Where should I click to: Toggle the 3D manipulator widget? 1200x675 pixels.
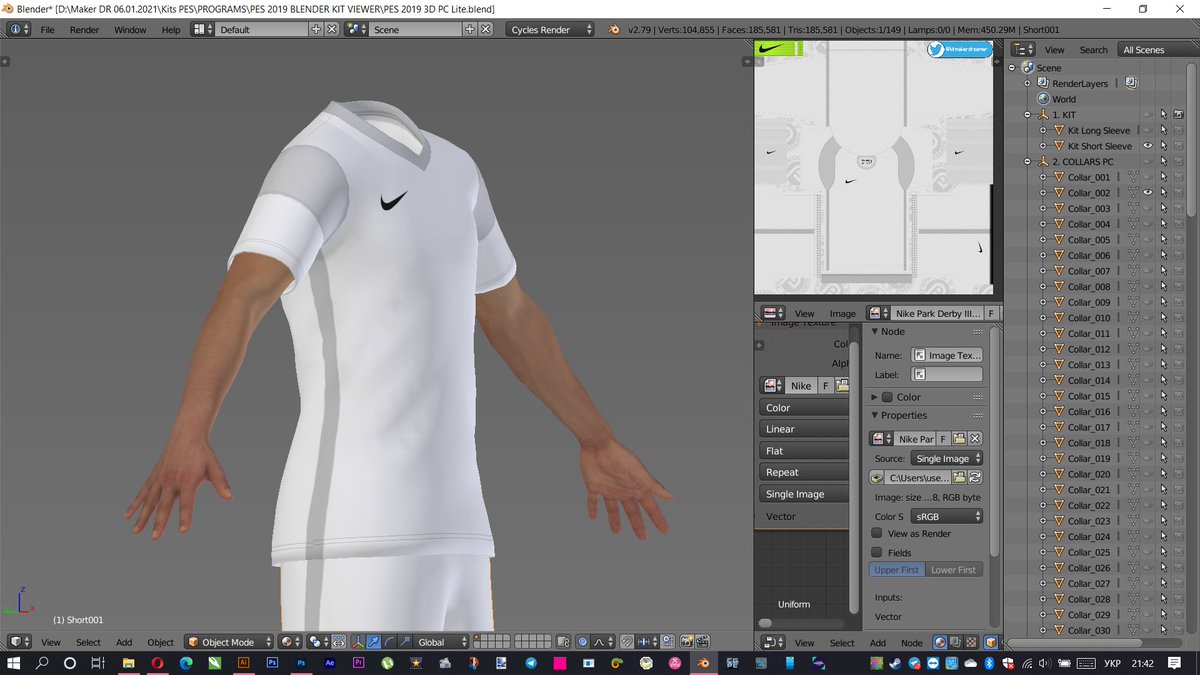(x=359, y=642)
